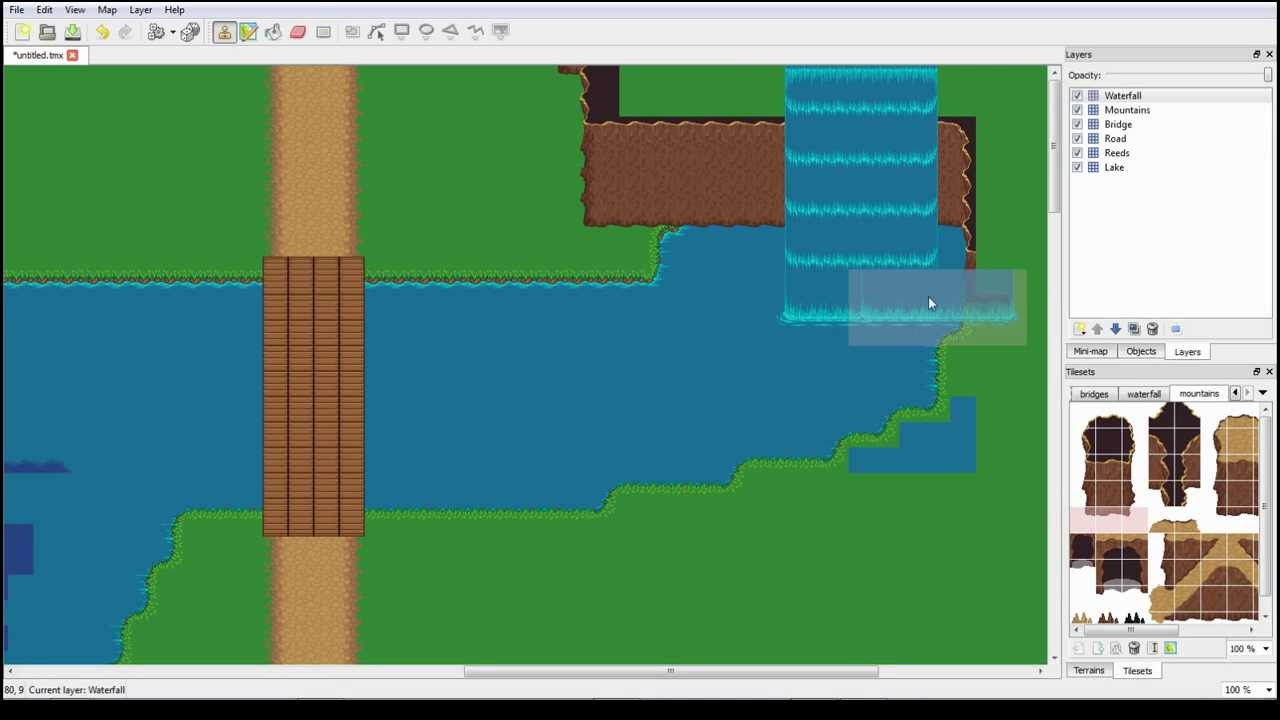Click the Remove Tileset trash icon
This screenshot has height=720, width=1280.
tap(1134, 649)
